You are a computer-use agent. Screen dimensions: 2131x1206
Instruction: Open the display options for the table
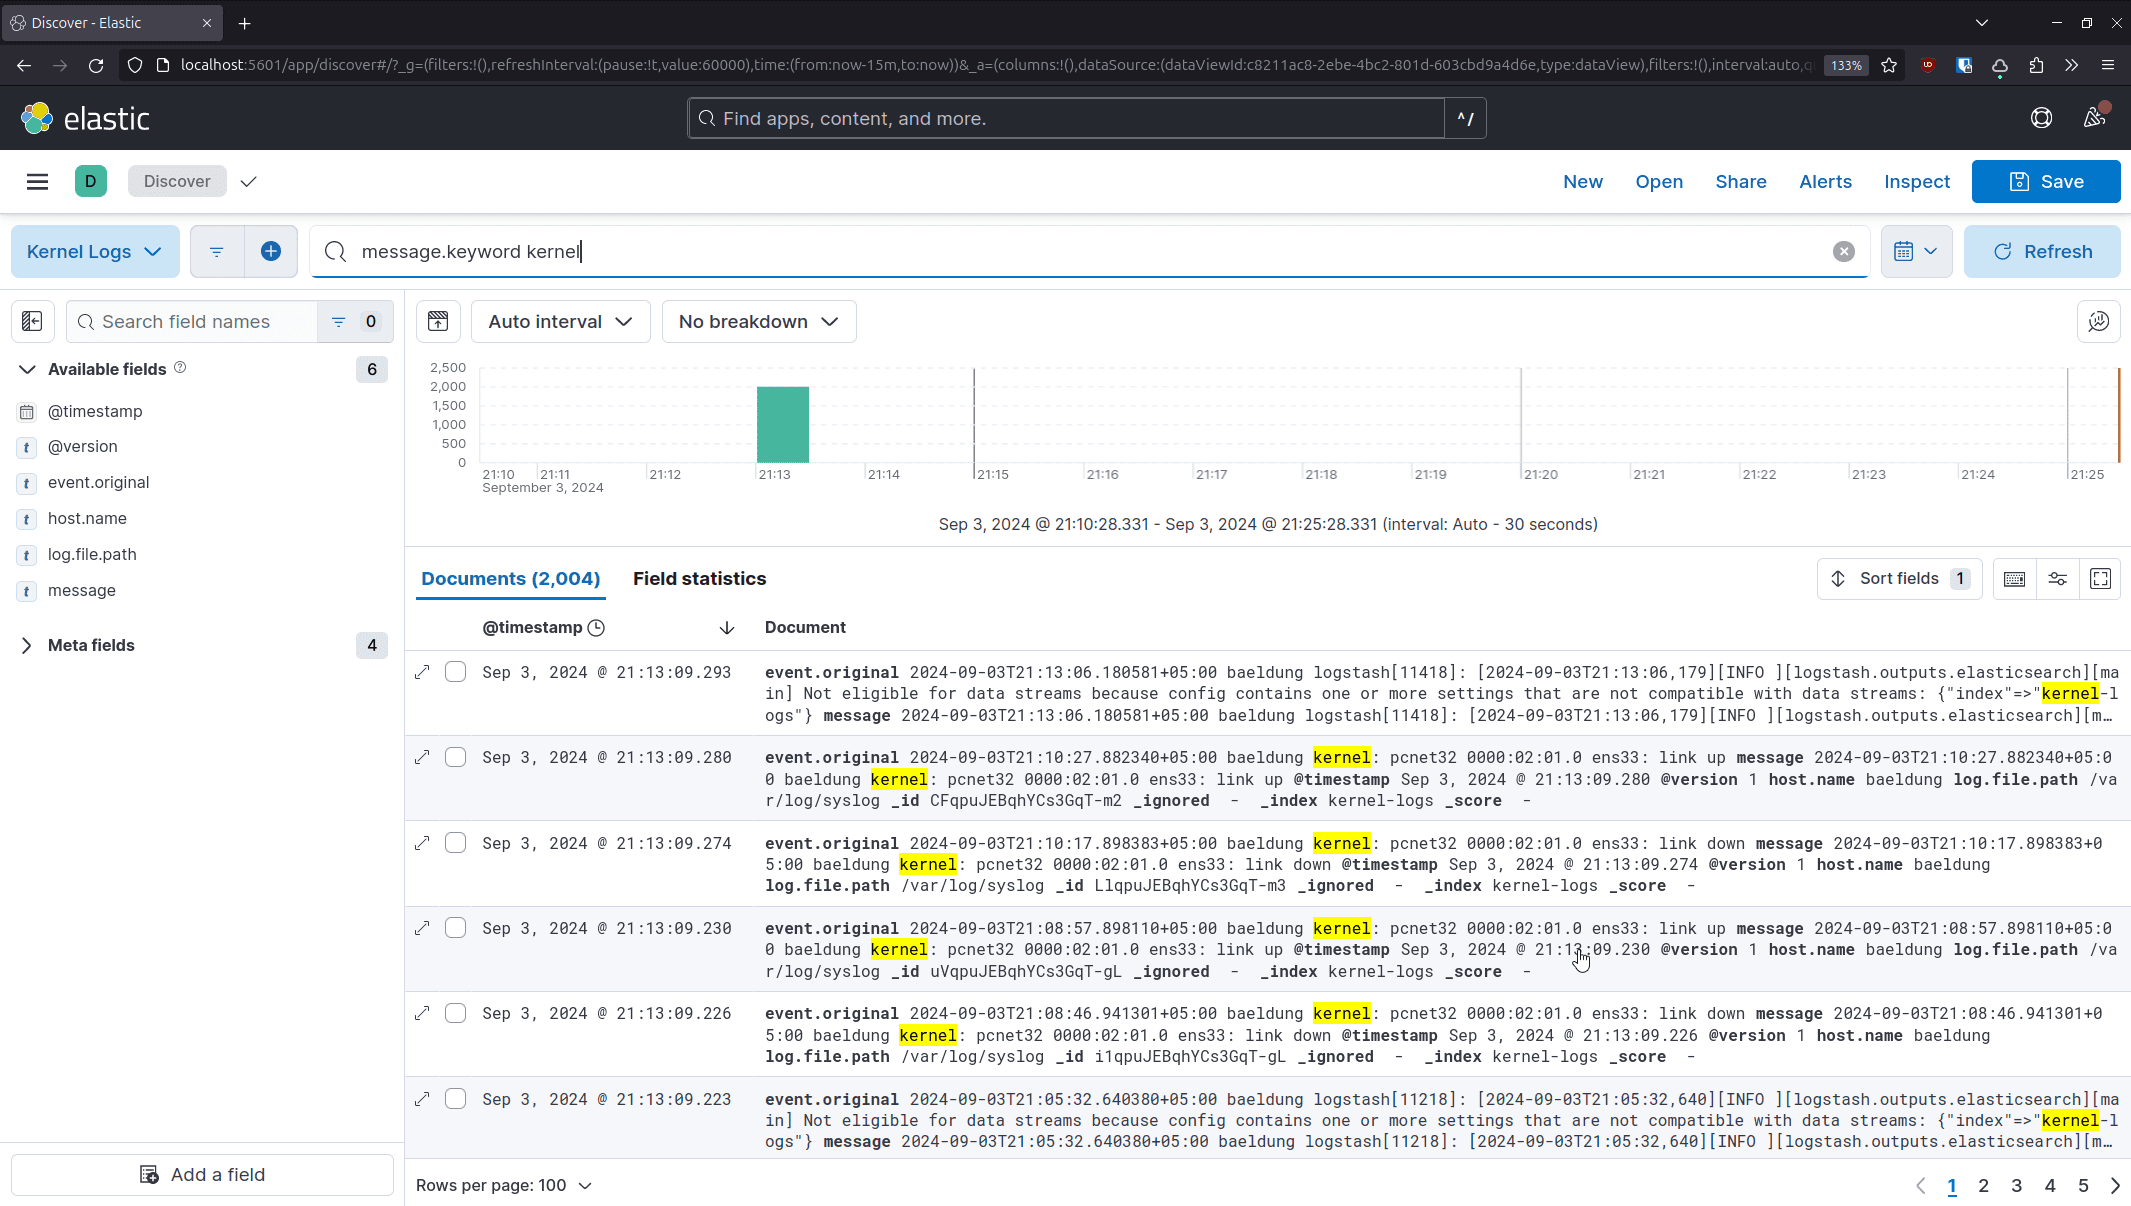[x=2058, y=578]
